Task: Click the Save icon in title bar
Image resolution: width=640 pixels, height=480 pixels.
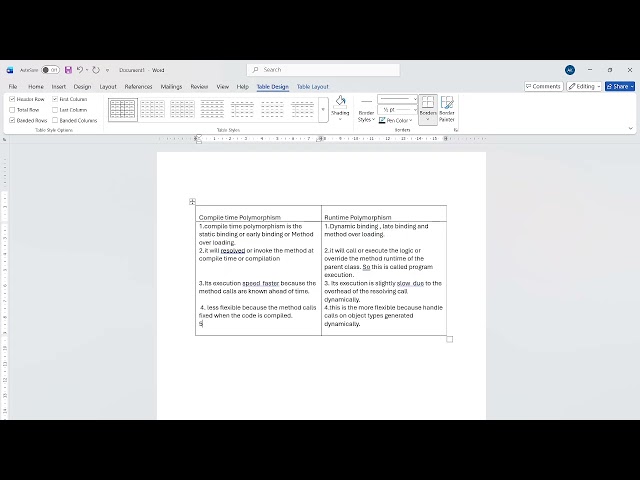Action: (68, 70)
